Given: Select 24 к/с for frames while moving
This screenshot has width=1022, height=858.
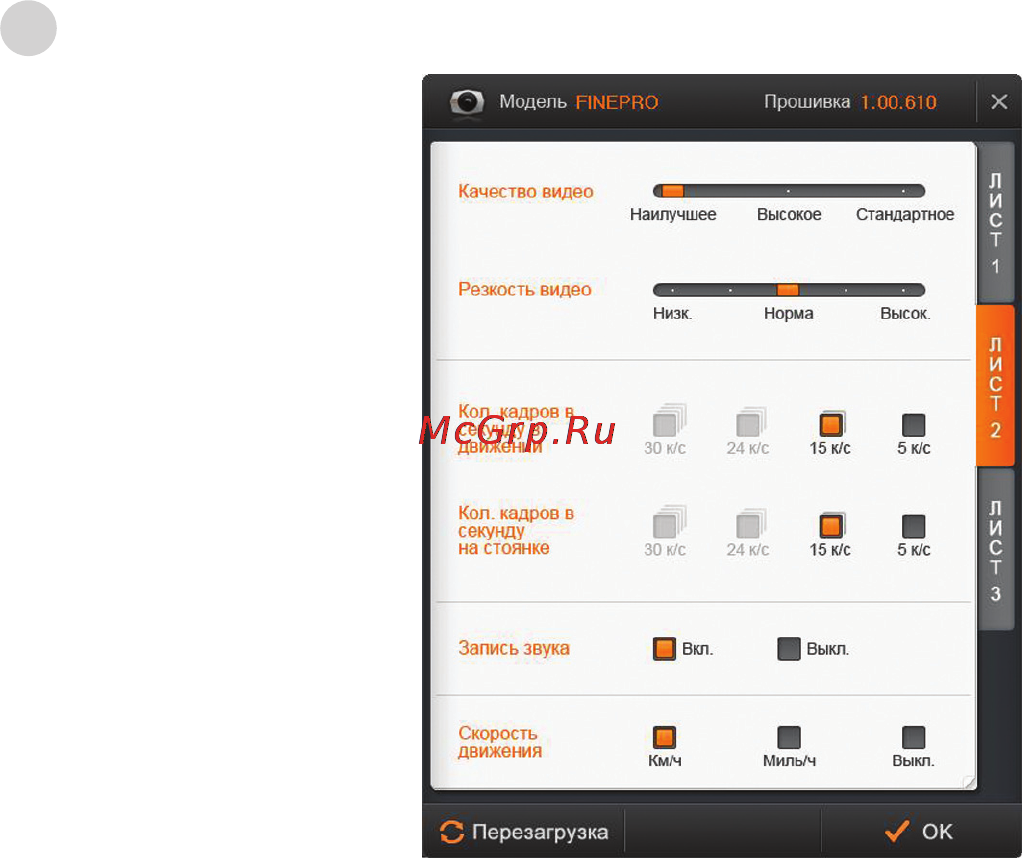Looking at the screenshot, I should point(749,424).
